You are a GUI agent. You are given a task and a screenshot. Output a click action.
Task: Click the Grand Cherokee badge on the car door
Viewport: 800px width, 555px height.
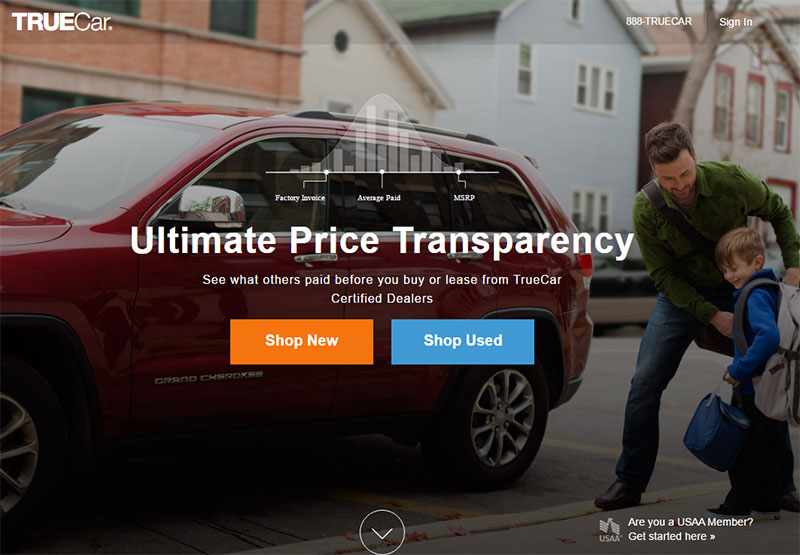[209, 377]
